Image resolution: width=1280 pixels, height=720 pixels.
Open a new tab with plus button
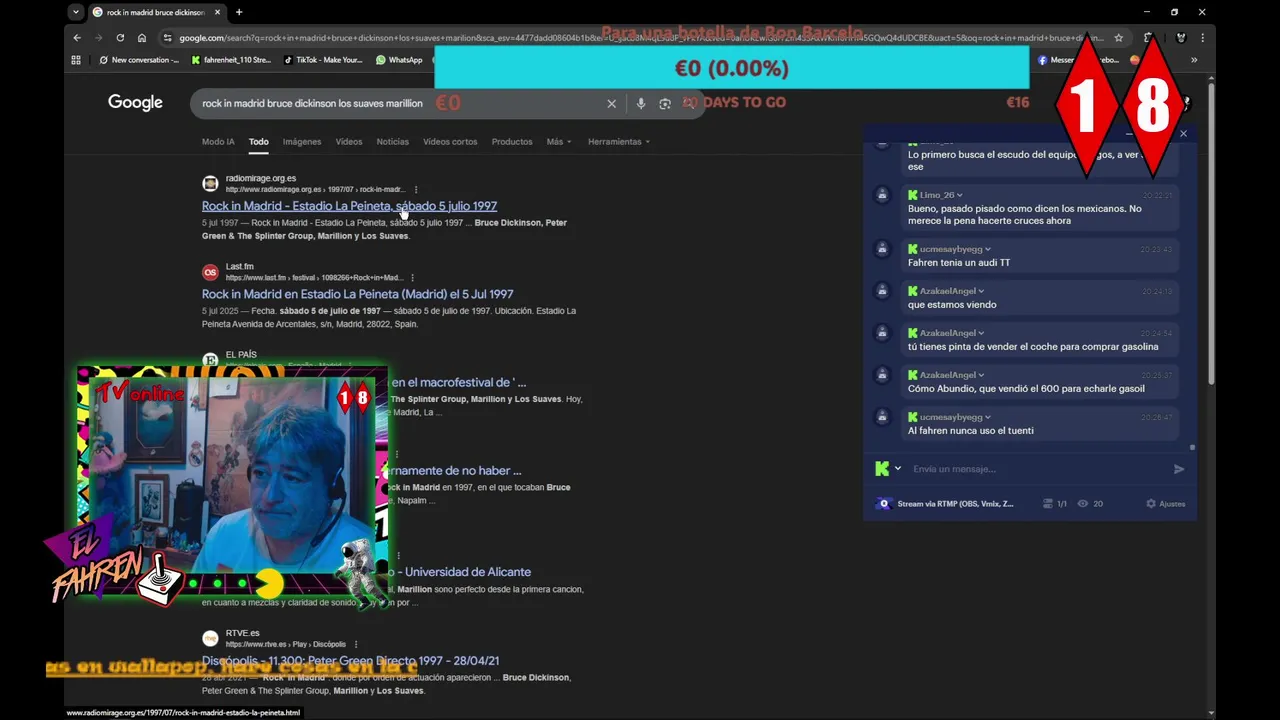[x=239, y=12]
